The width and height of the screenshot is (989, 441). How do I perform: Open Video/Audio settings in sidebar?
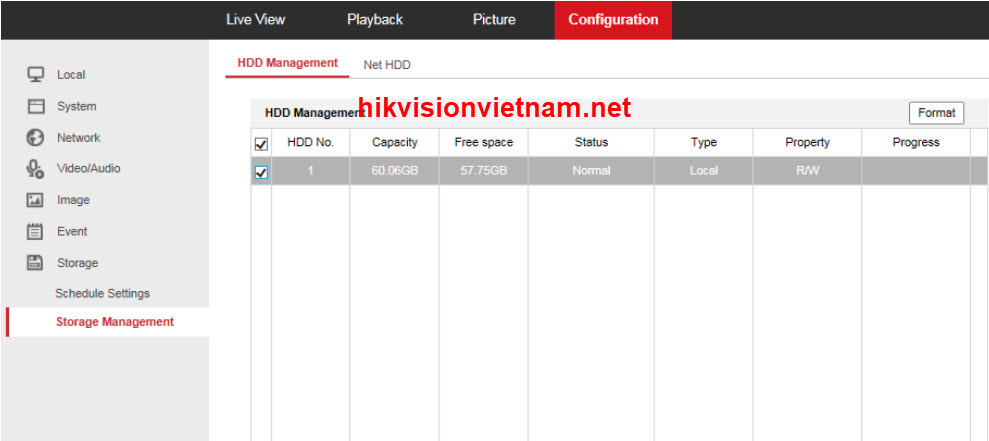(88, 168)
